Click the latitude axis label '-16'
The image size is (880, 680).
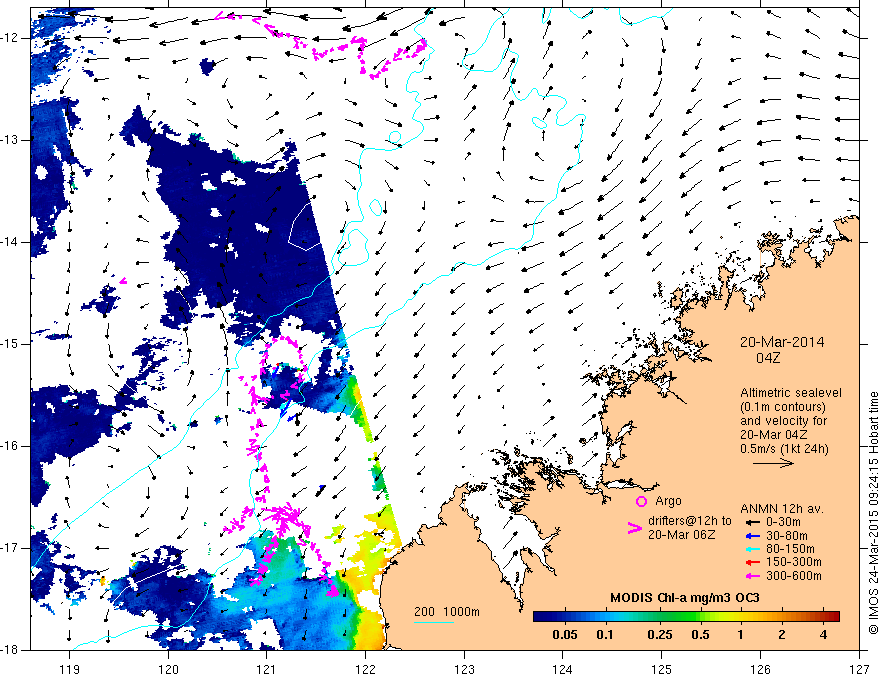pyautogui.click(x=11, y=446)
